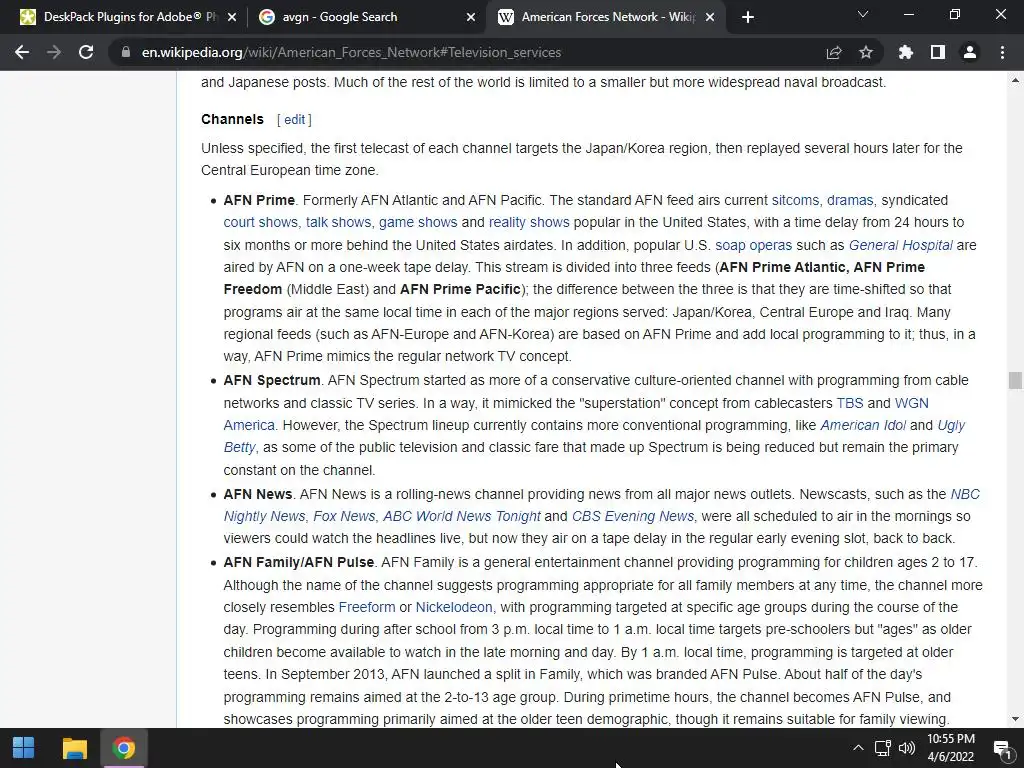Close the DeskPack Plugins tab

click(x=232, y=17)
